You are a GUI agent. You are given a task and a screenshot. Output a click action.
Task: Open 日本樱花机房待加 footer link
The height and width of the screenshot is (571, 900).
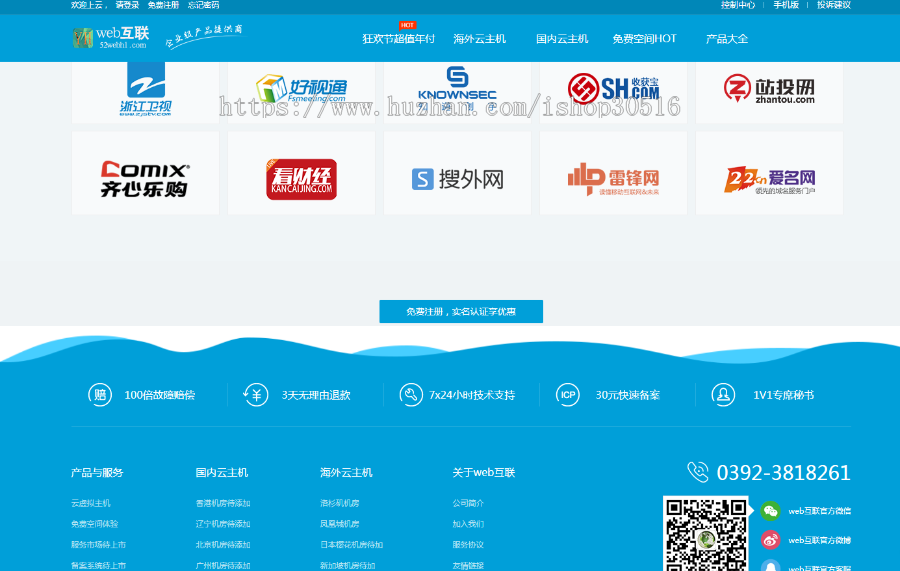pos(351,545)
